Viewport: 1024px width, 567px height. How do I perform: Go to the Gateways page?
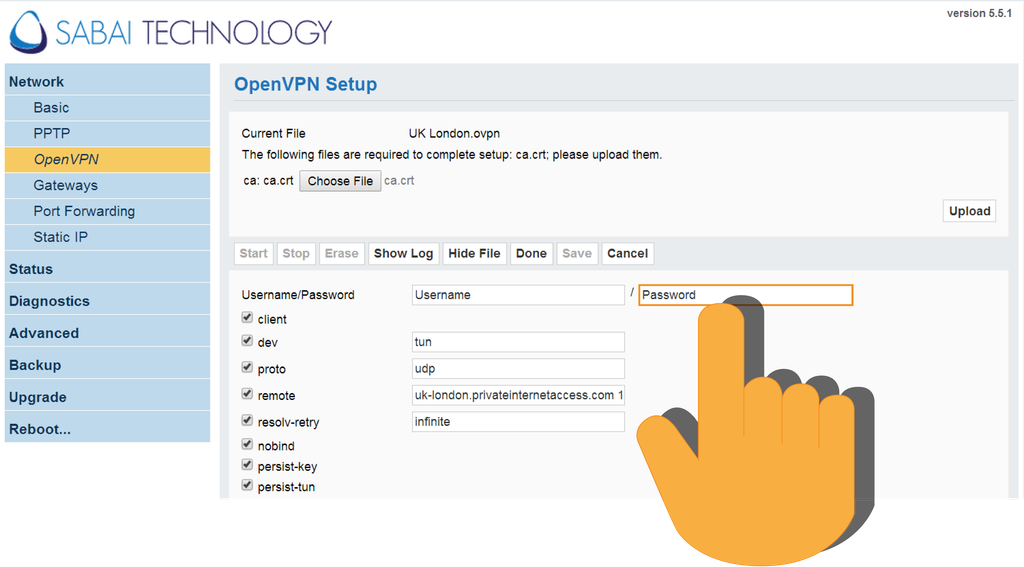point(107,186)
